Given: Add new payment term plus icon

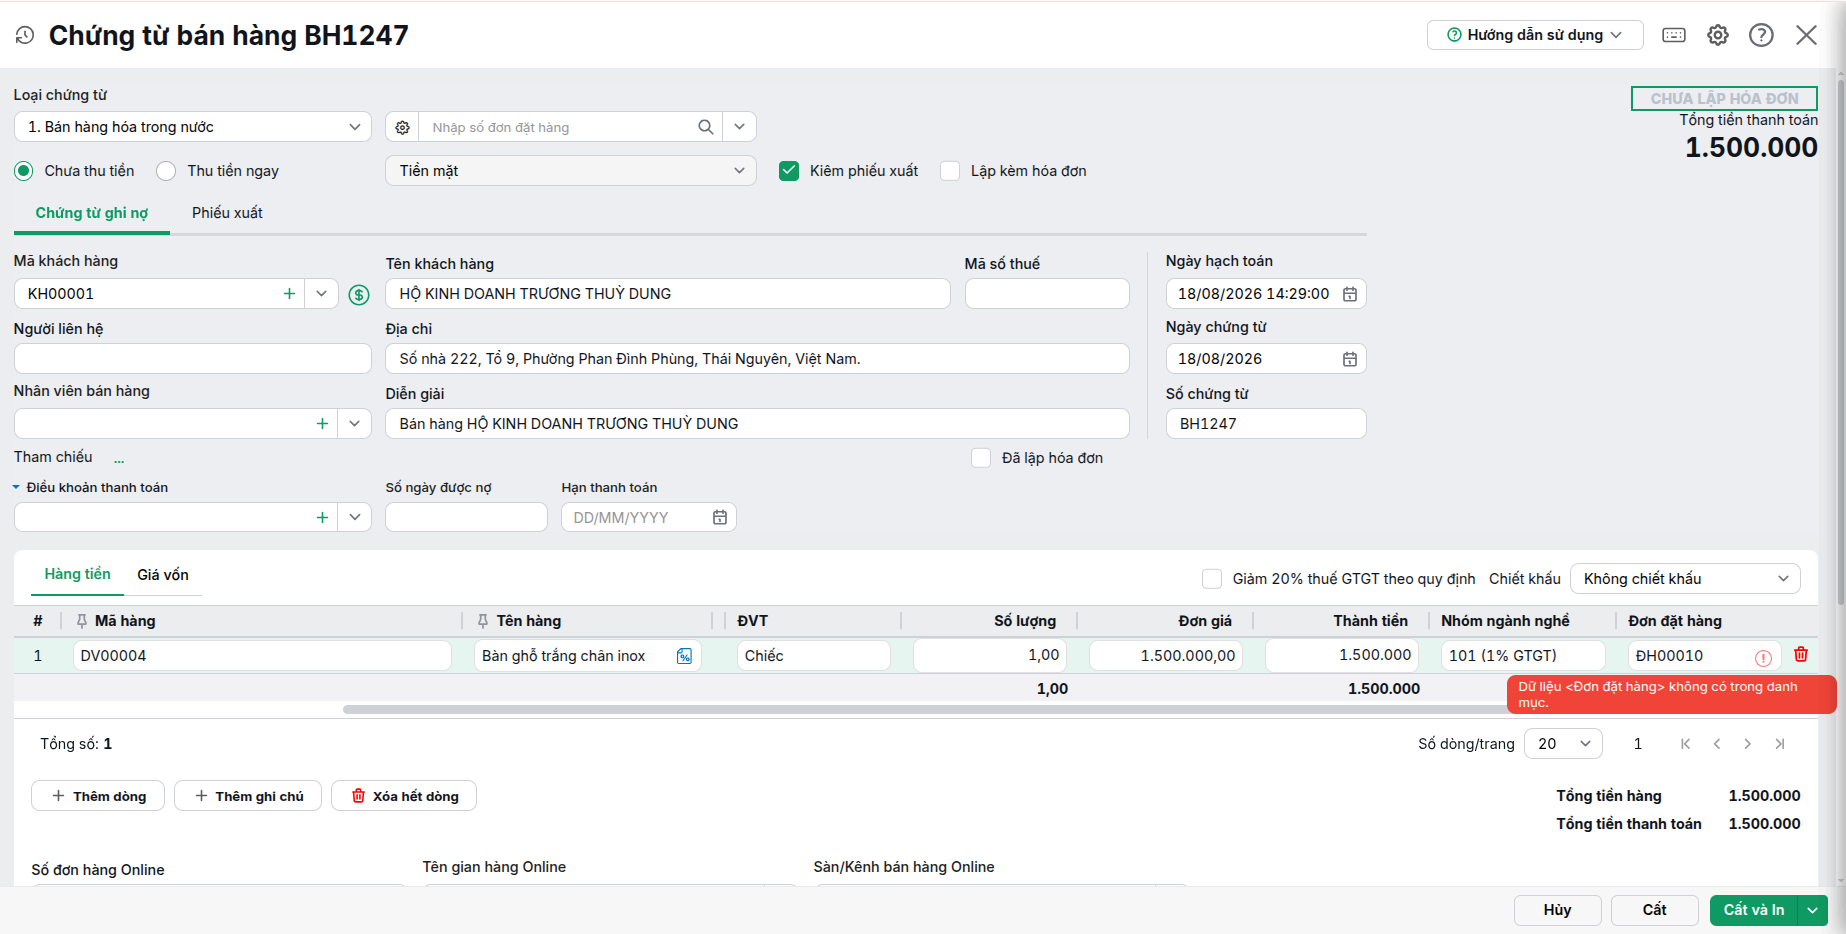Looking at the screenshot, I should pyautogui.click(x=322, y=518).
